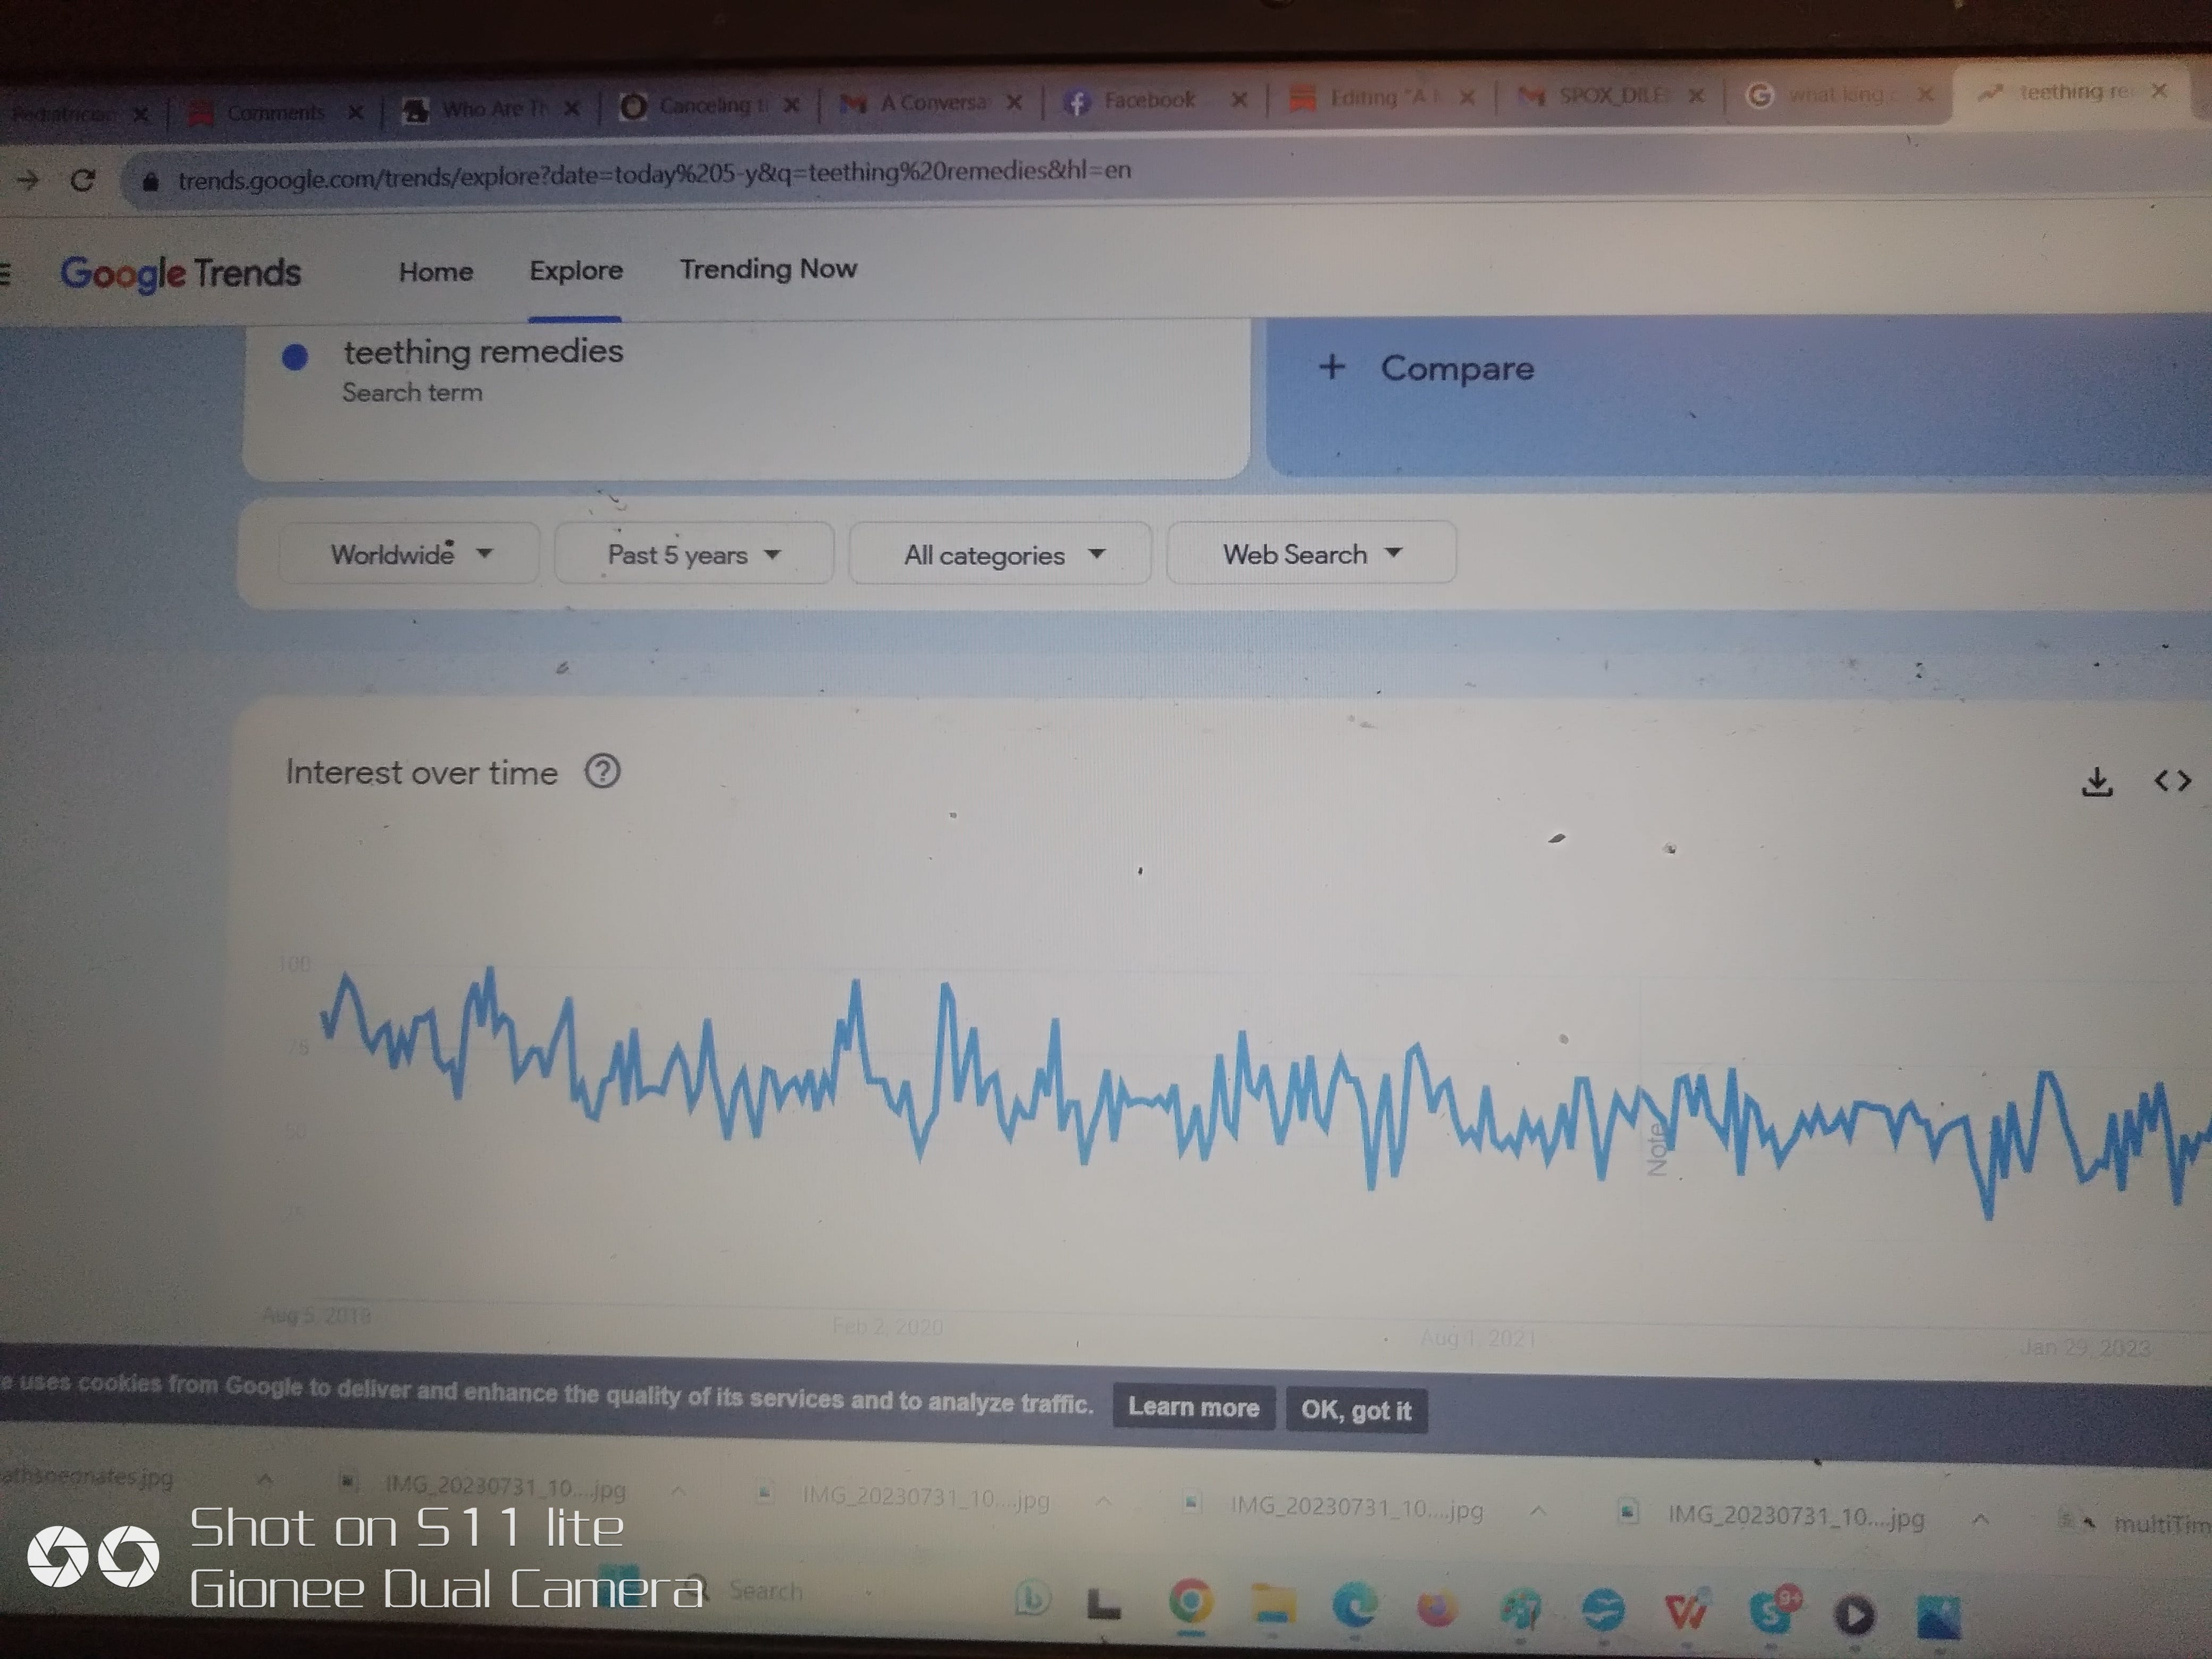The image size is (2212, 1659).
Task: Click OK, got it in cookie banner
Action: click(1356, 1410)
